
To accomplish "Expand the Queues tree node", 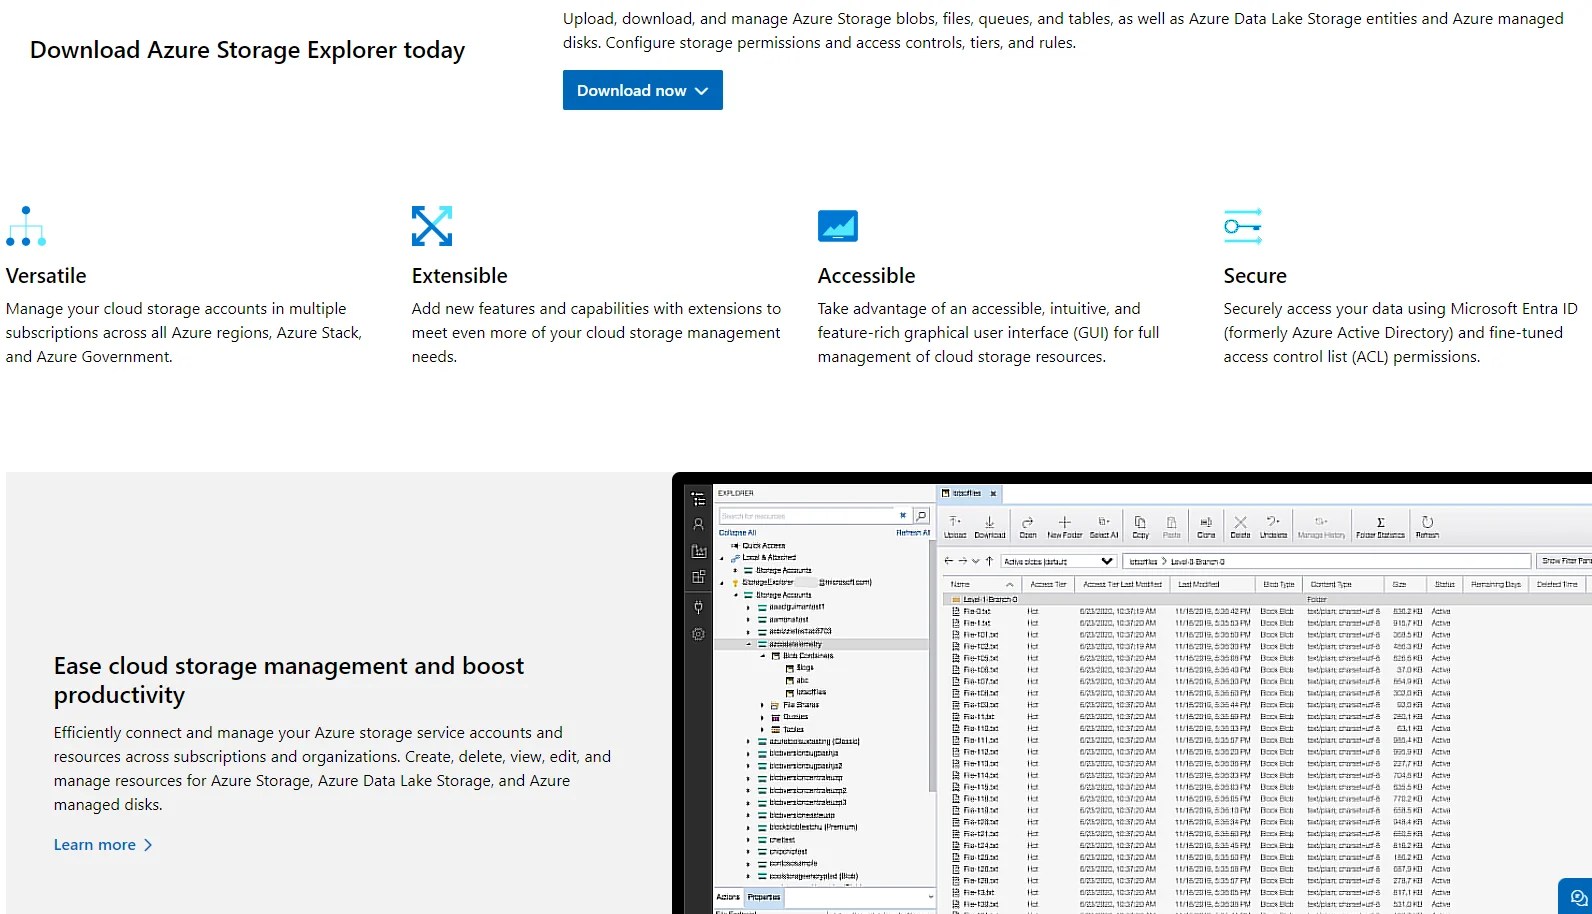I will pyautogui.click(x=762, y=717).
